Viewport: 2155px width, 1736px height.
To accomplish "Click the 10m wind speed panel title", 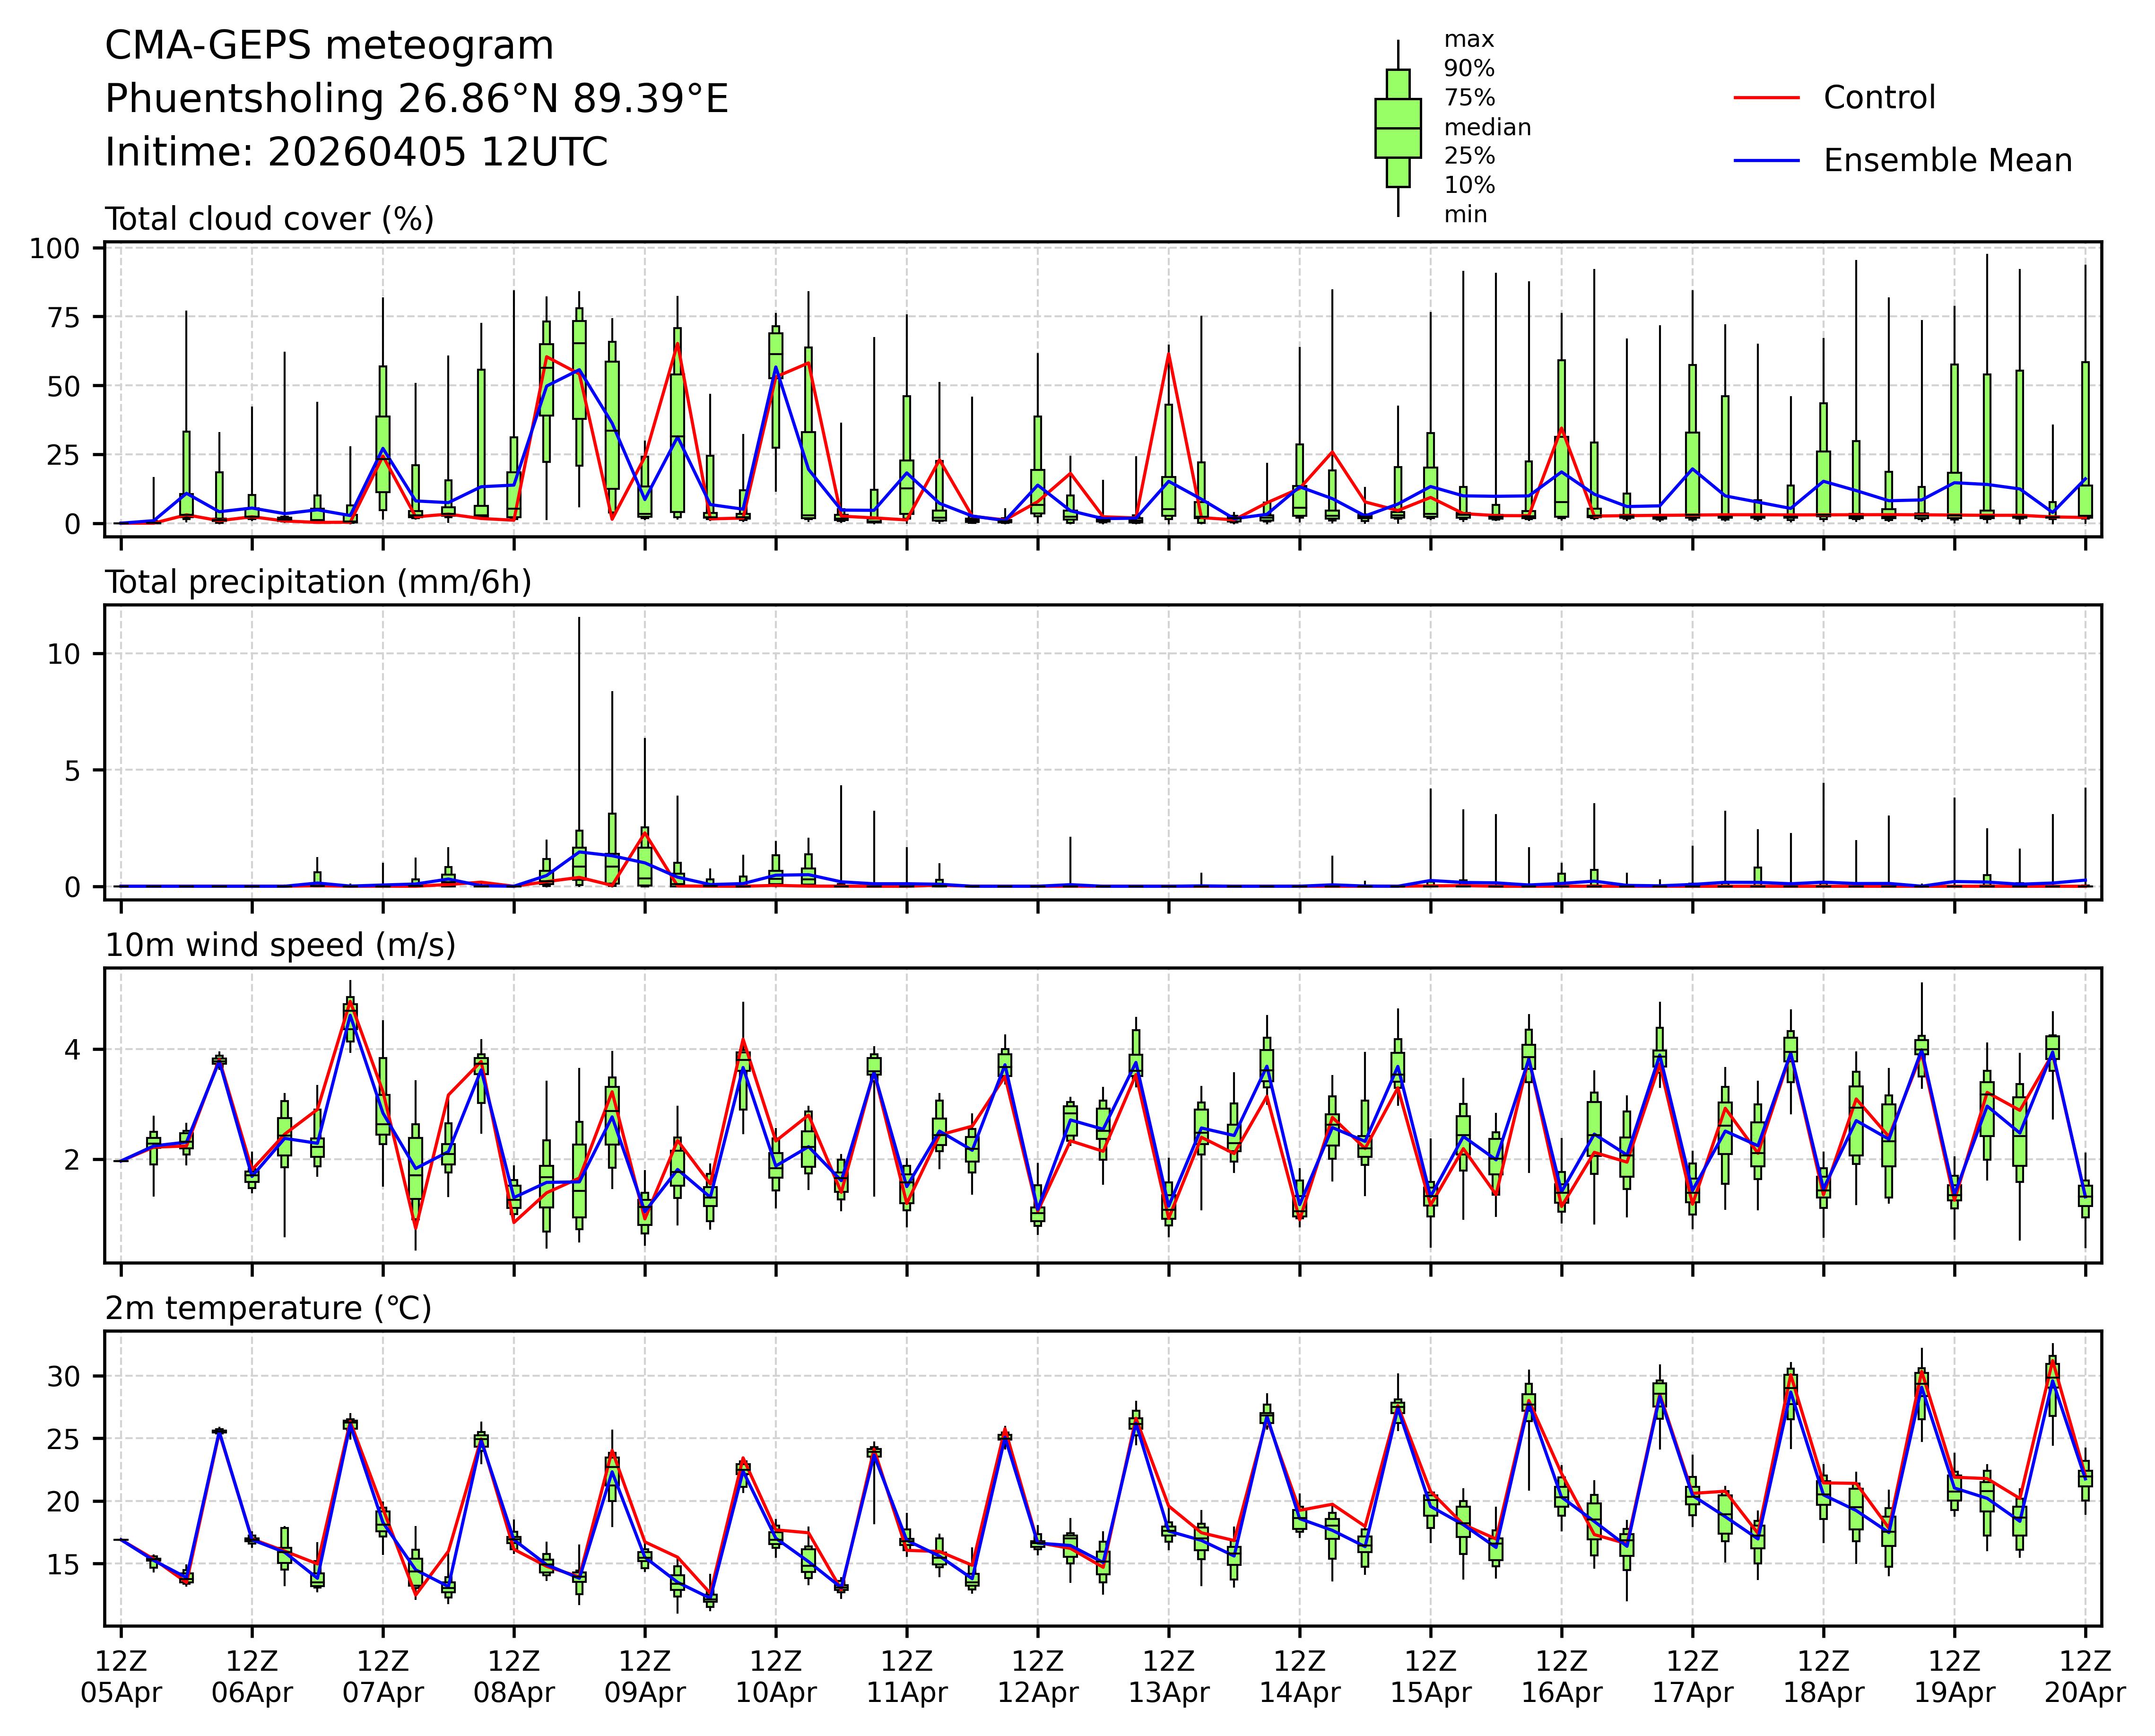I will pyautogui.click(x=280, y=945).
